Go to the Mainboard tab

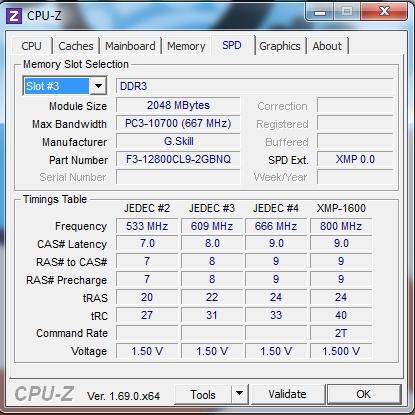click(x=130, y=46)
